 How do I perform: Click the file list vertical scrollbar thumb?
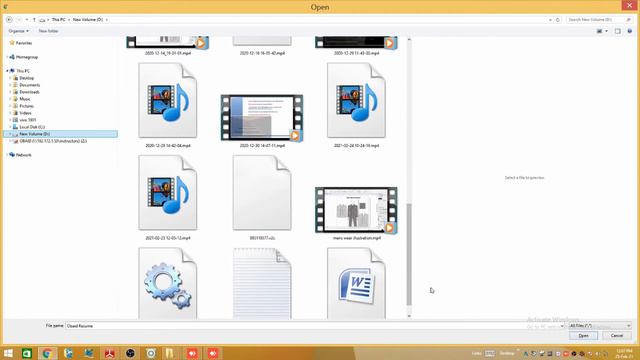pos(409,254)
